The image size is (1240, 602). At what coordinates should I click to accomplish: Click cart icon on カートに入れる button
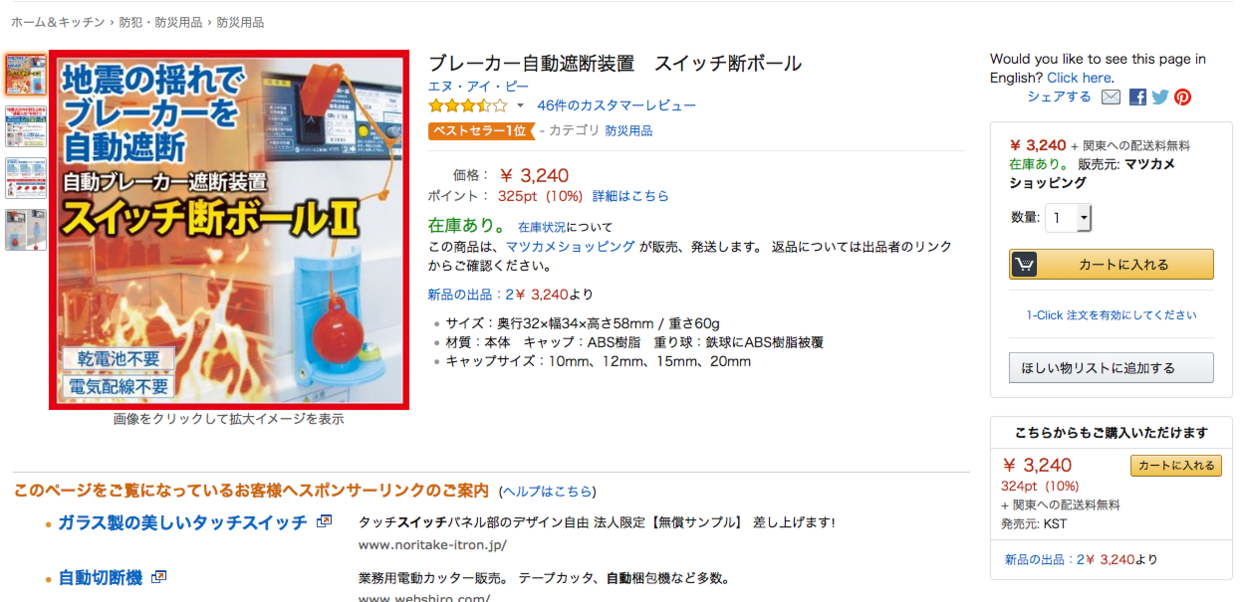(1024, 265)
